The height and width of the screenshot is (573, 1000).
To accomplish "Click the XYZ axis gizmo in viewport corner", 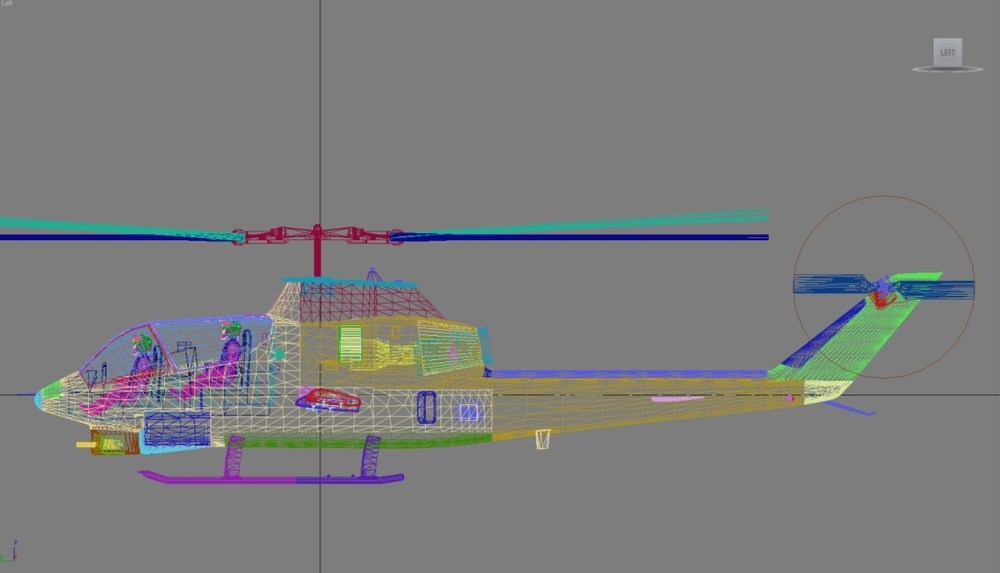I will click(x=8, y=552).
